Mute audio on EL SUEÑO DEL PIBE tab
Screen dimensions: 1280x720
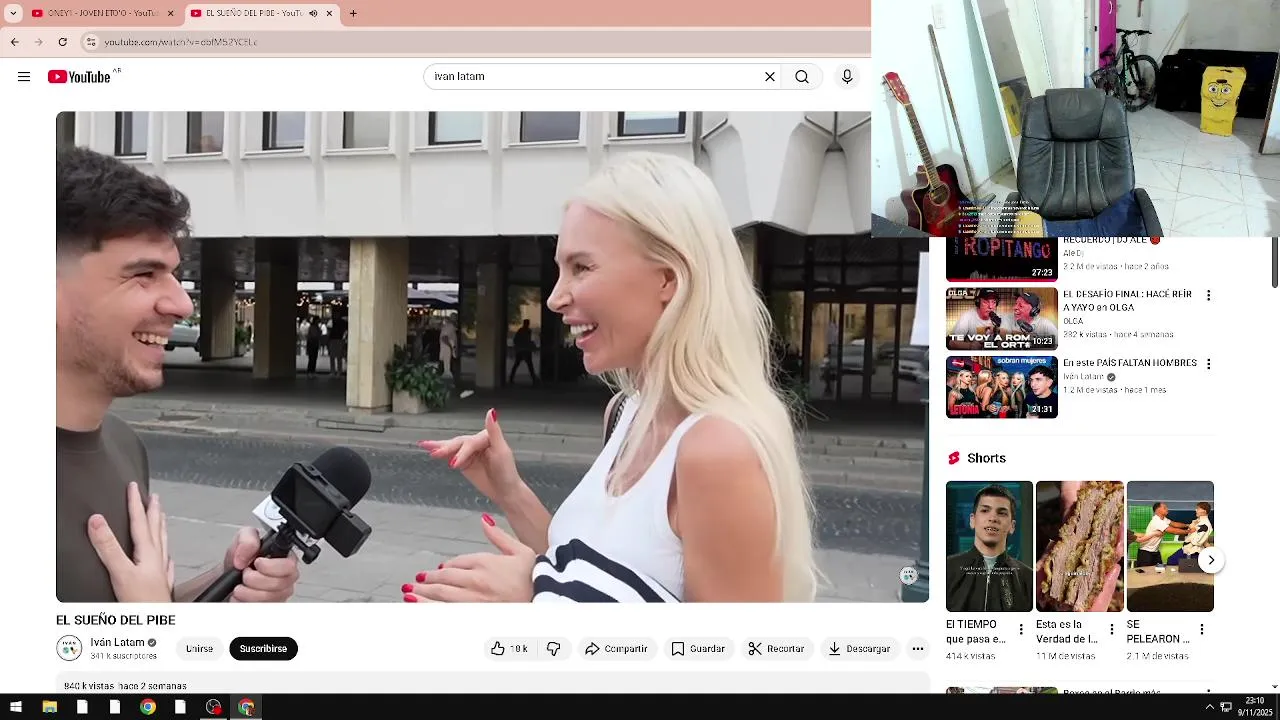[313, 14]
